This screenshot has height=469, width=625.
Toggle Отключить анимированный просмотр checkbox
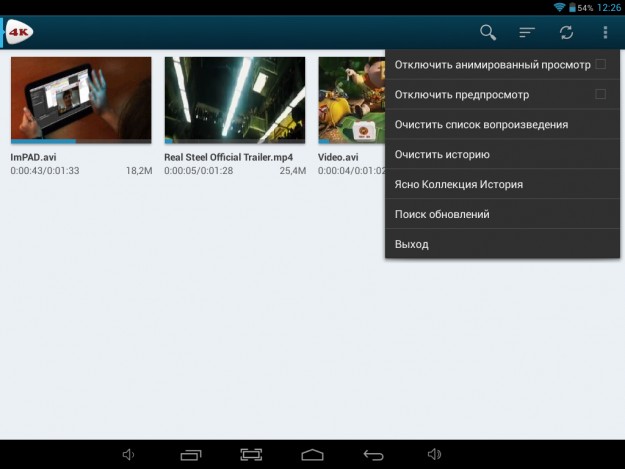click(600, 65)
